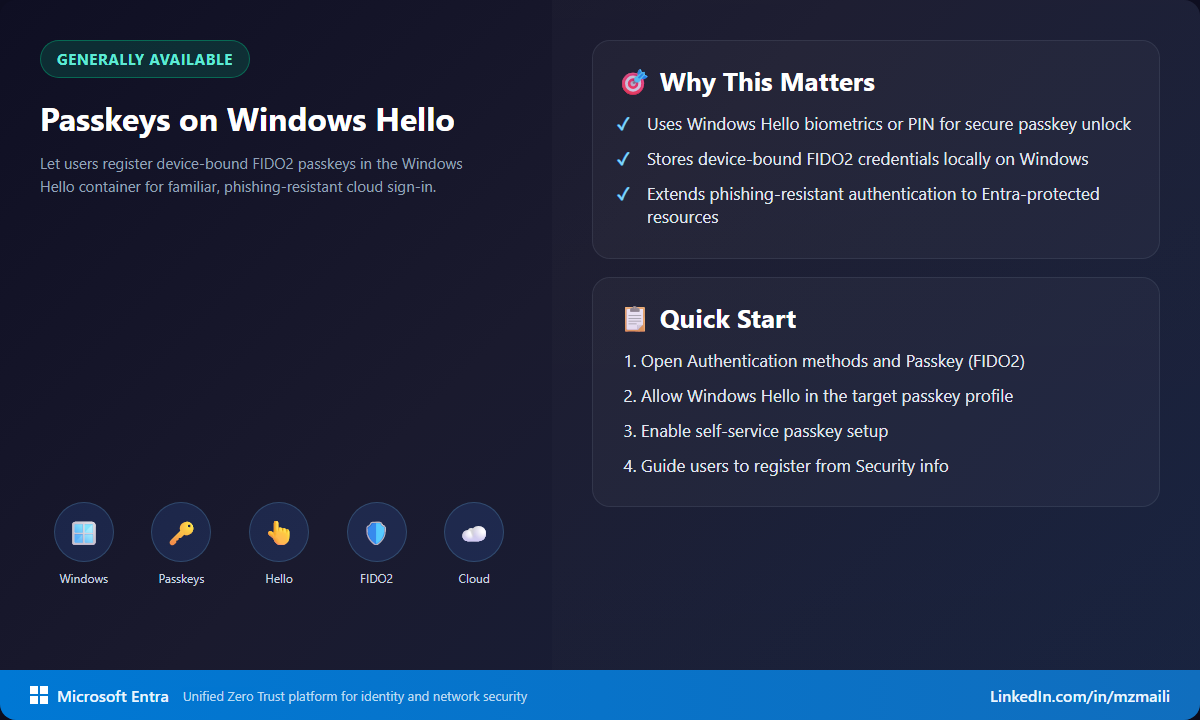Click the Windows label under its icon

pos(84,579)
